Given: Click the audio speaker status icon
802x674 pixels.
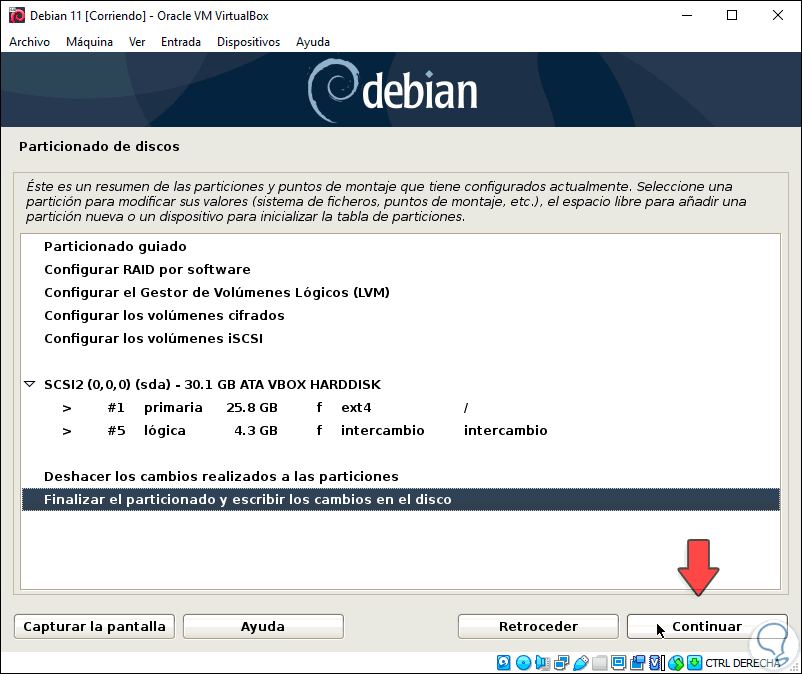Looking at the screenshot, I should click(542, 663).
